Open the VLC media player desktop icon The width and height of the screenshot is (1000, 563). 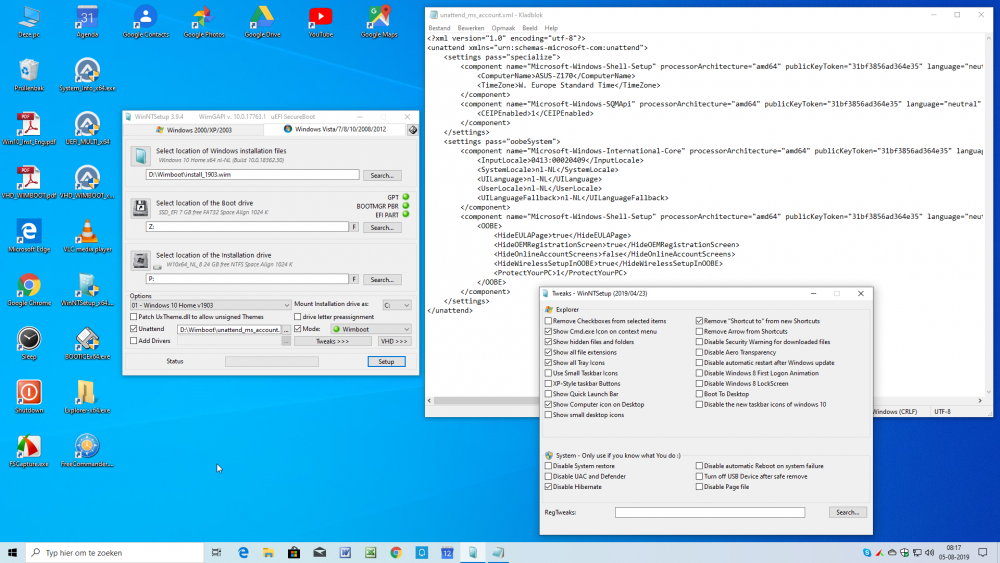pos(87,231)
